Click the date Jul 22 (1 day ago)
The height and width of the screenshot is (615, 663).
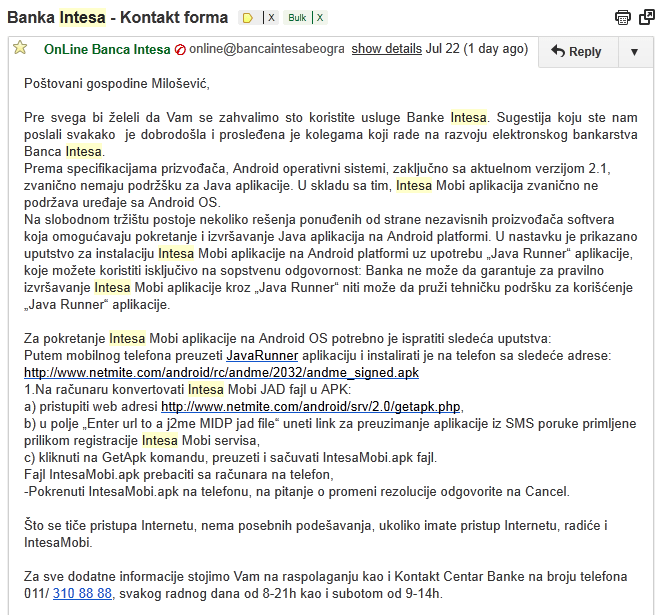click(x=477, y=49)
